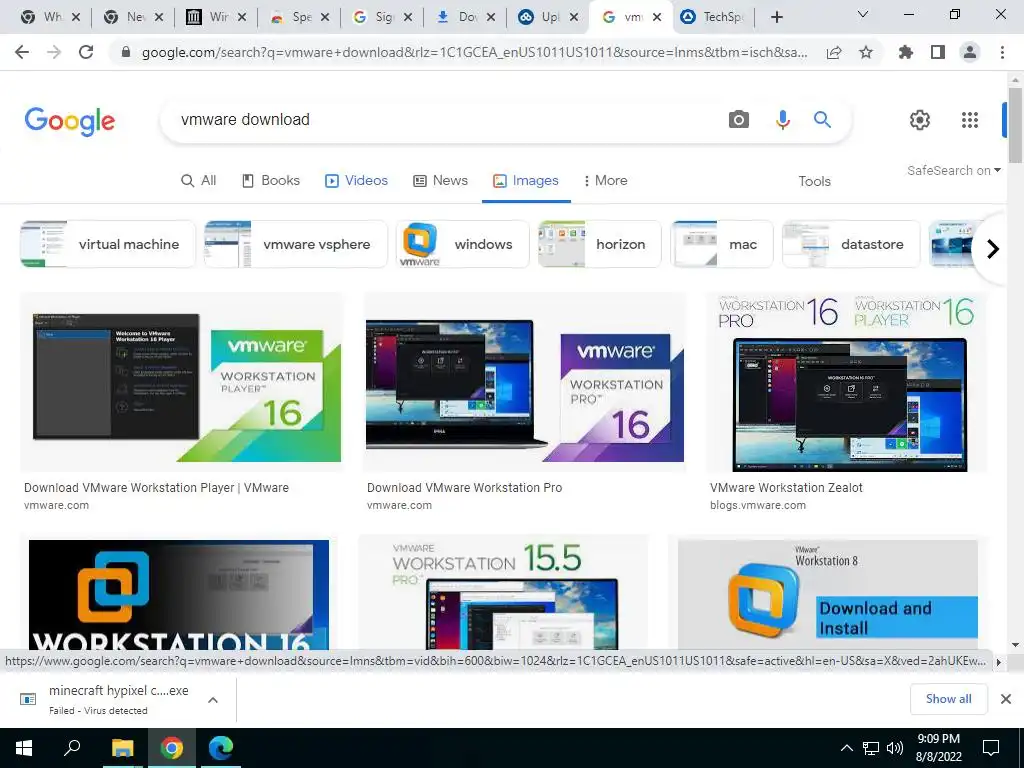
Task: Bookmark this page with star
Action: (x=866, y=52)
